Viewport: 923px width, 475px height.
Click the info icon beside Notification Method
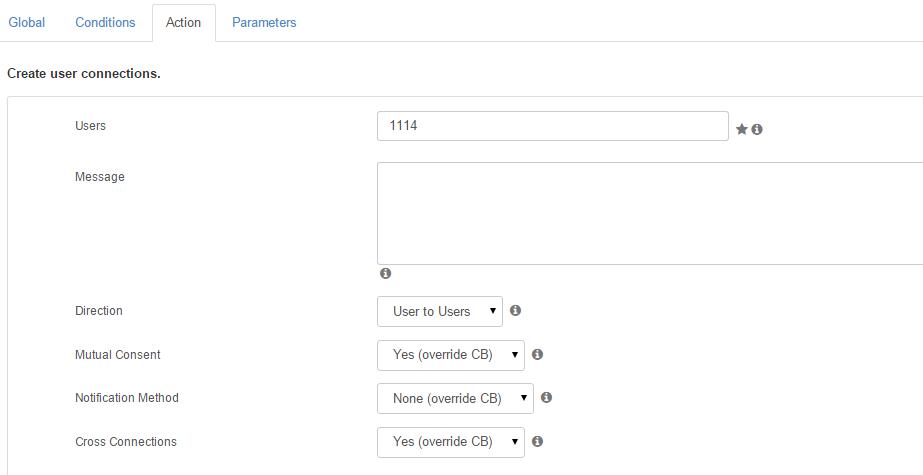point(546,397)
